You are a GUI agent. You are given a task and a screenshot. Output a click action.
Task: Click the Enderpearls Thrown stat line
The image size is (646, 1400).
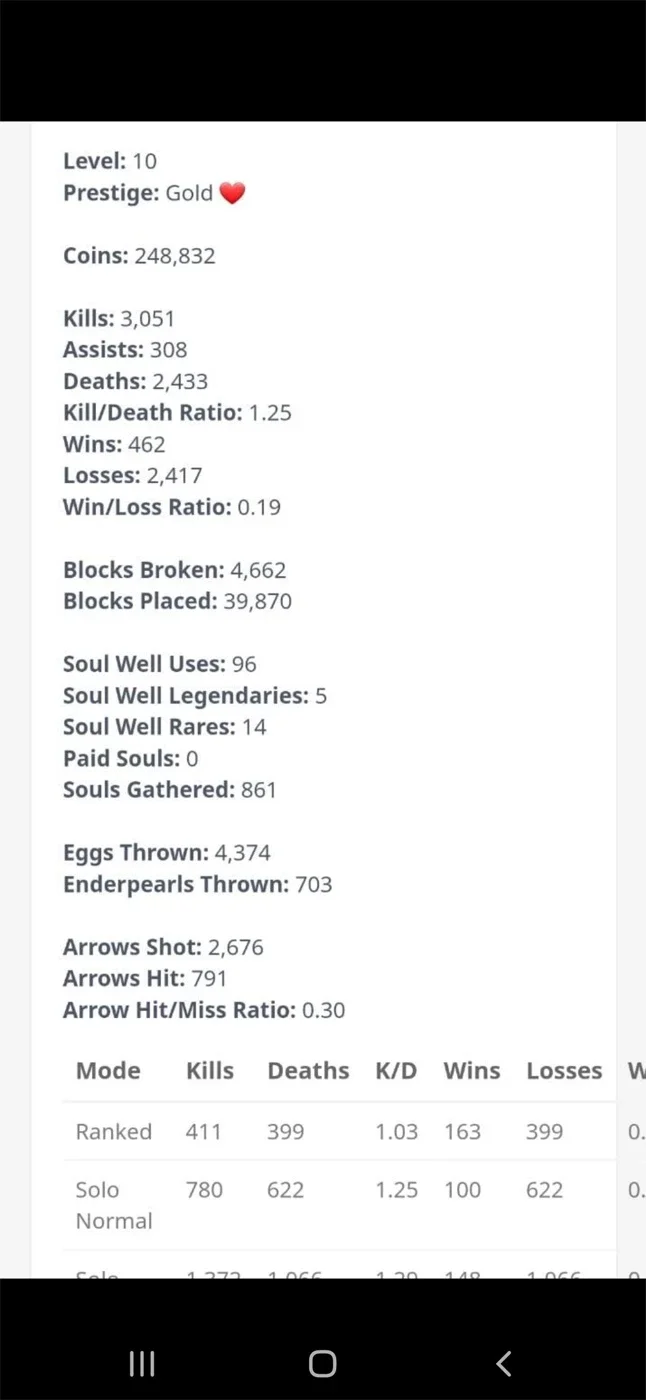click(197, 884)
